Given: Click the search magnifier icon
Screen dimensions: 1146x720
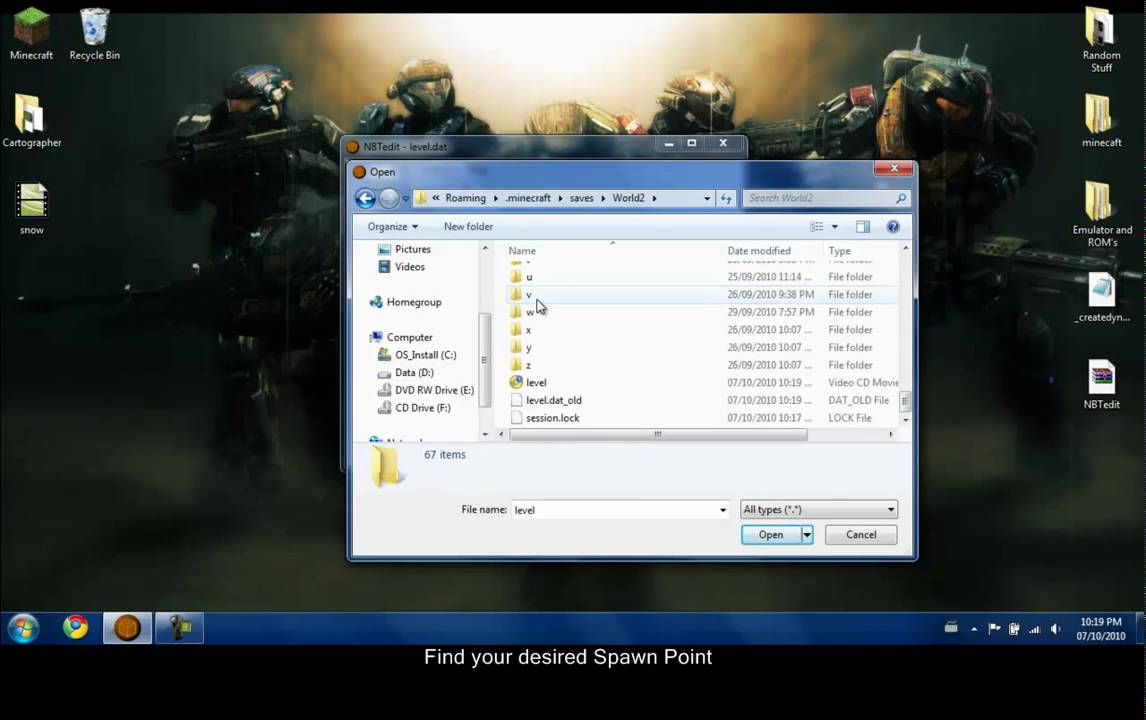Looking at the screenshot, I should coord(900,198).
